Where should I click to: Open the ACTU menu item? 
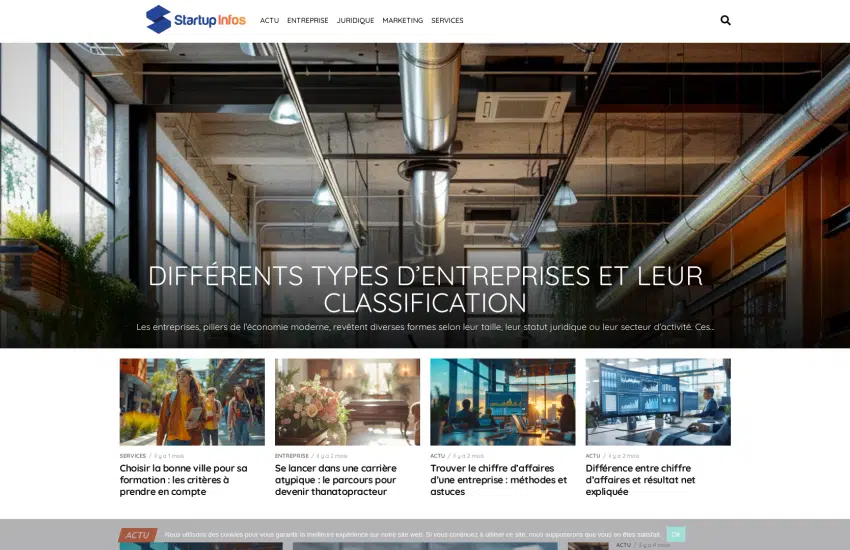[269, 21]
